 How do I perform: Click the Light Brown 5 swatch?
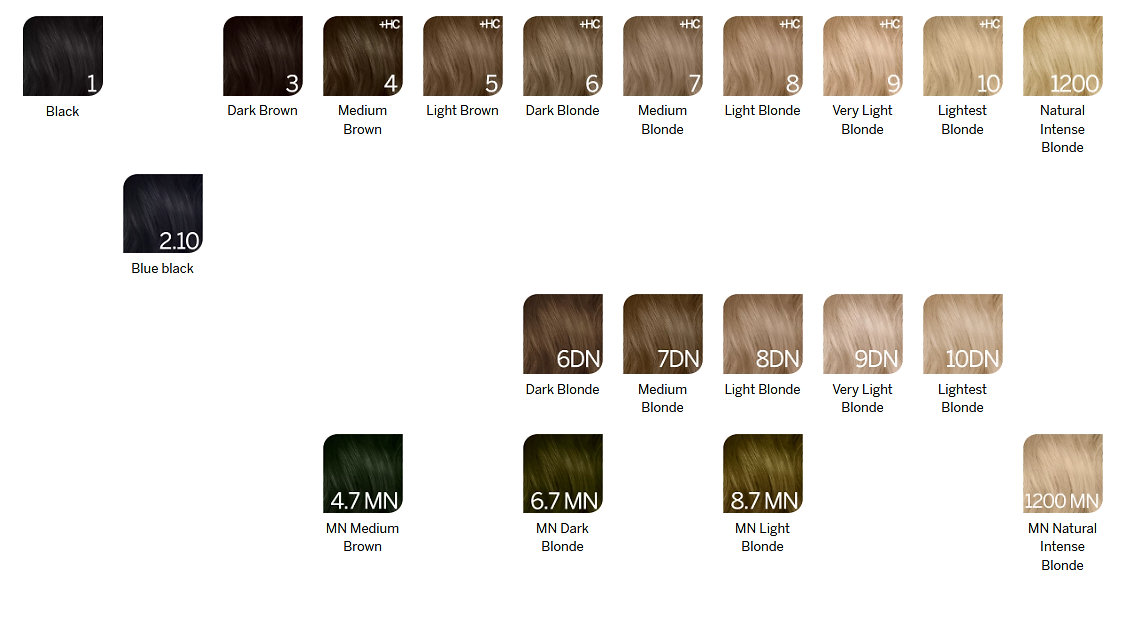(462, 56)
